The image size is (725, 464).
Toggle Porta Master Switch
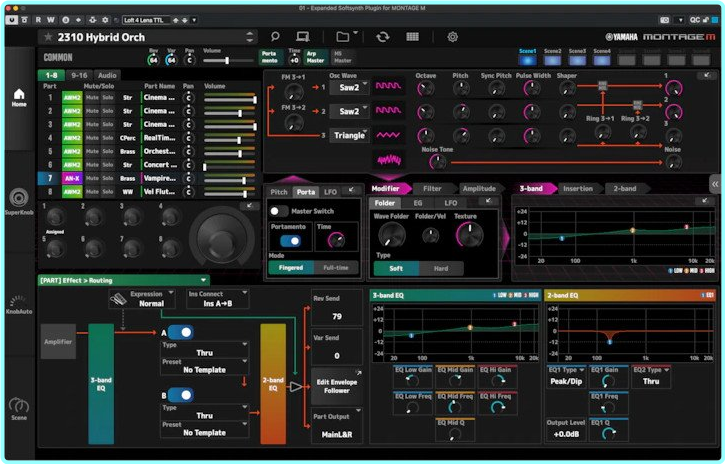pos(279,211)
